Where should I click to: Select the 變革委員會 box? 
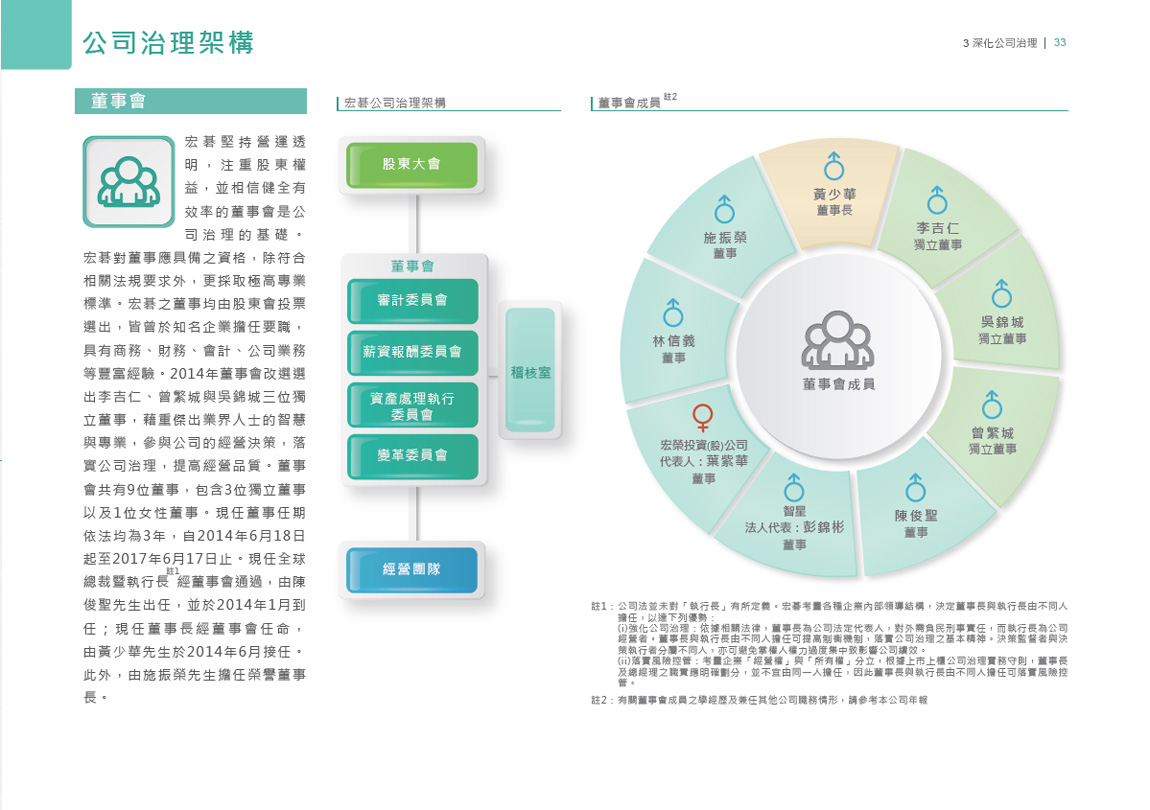[x=412, y=456]
